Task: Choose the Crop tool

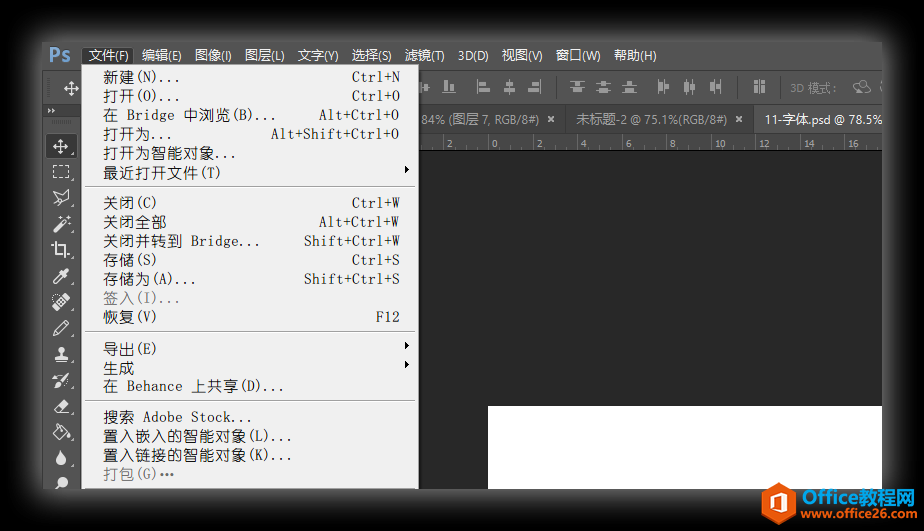Action: [61, 250]
